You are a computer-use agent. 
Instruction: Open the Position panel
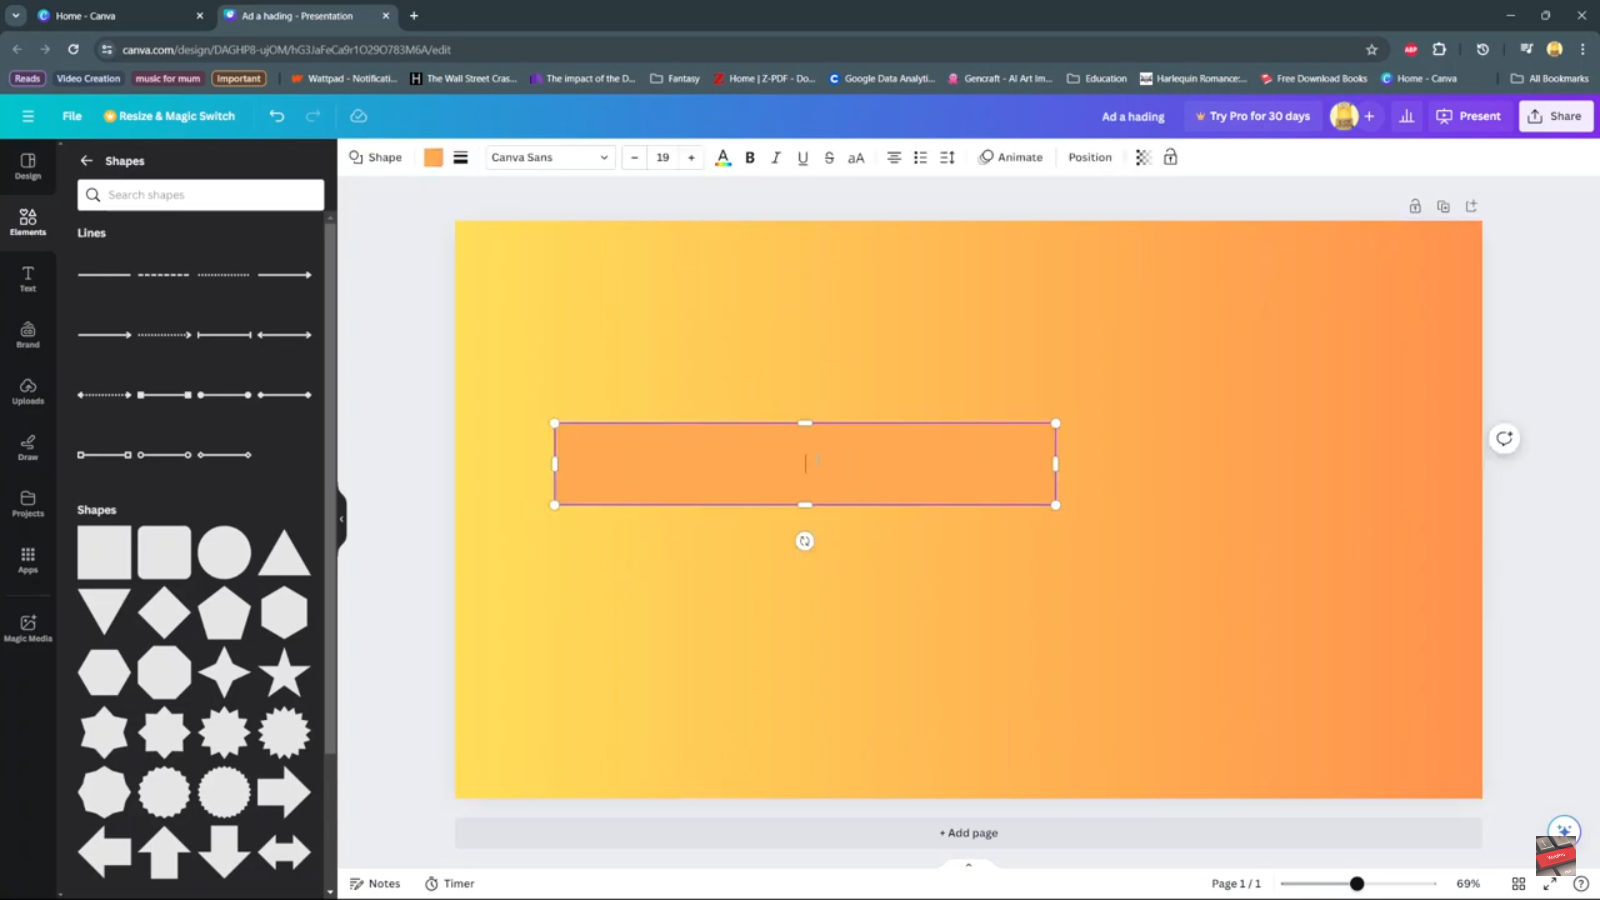[x=1090, y=157]
